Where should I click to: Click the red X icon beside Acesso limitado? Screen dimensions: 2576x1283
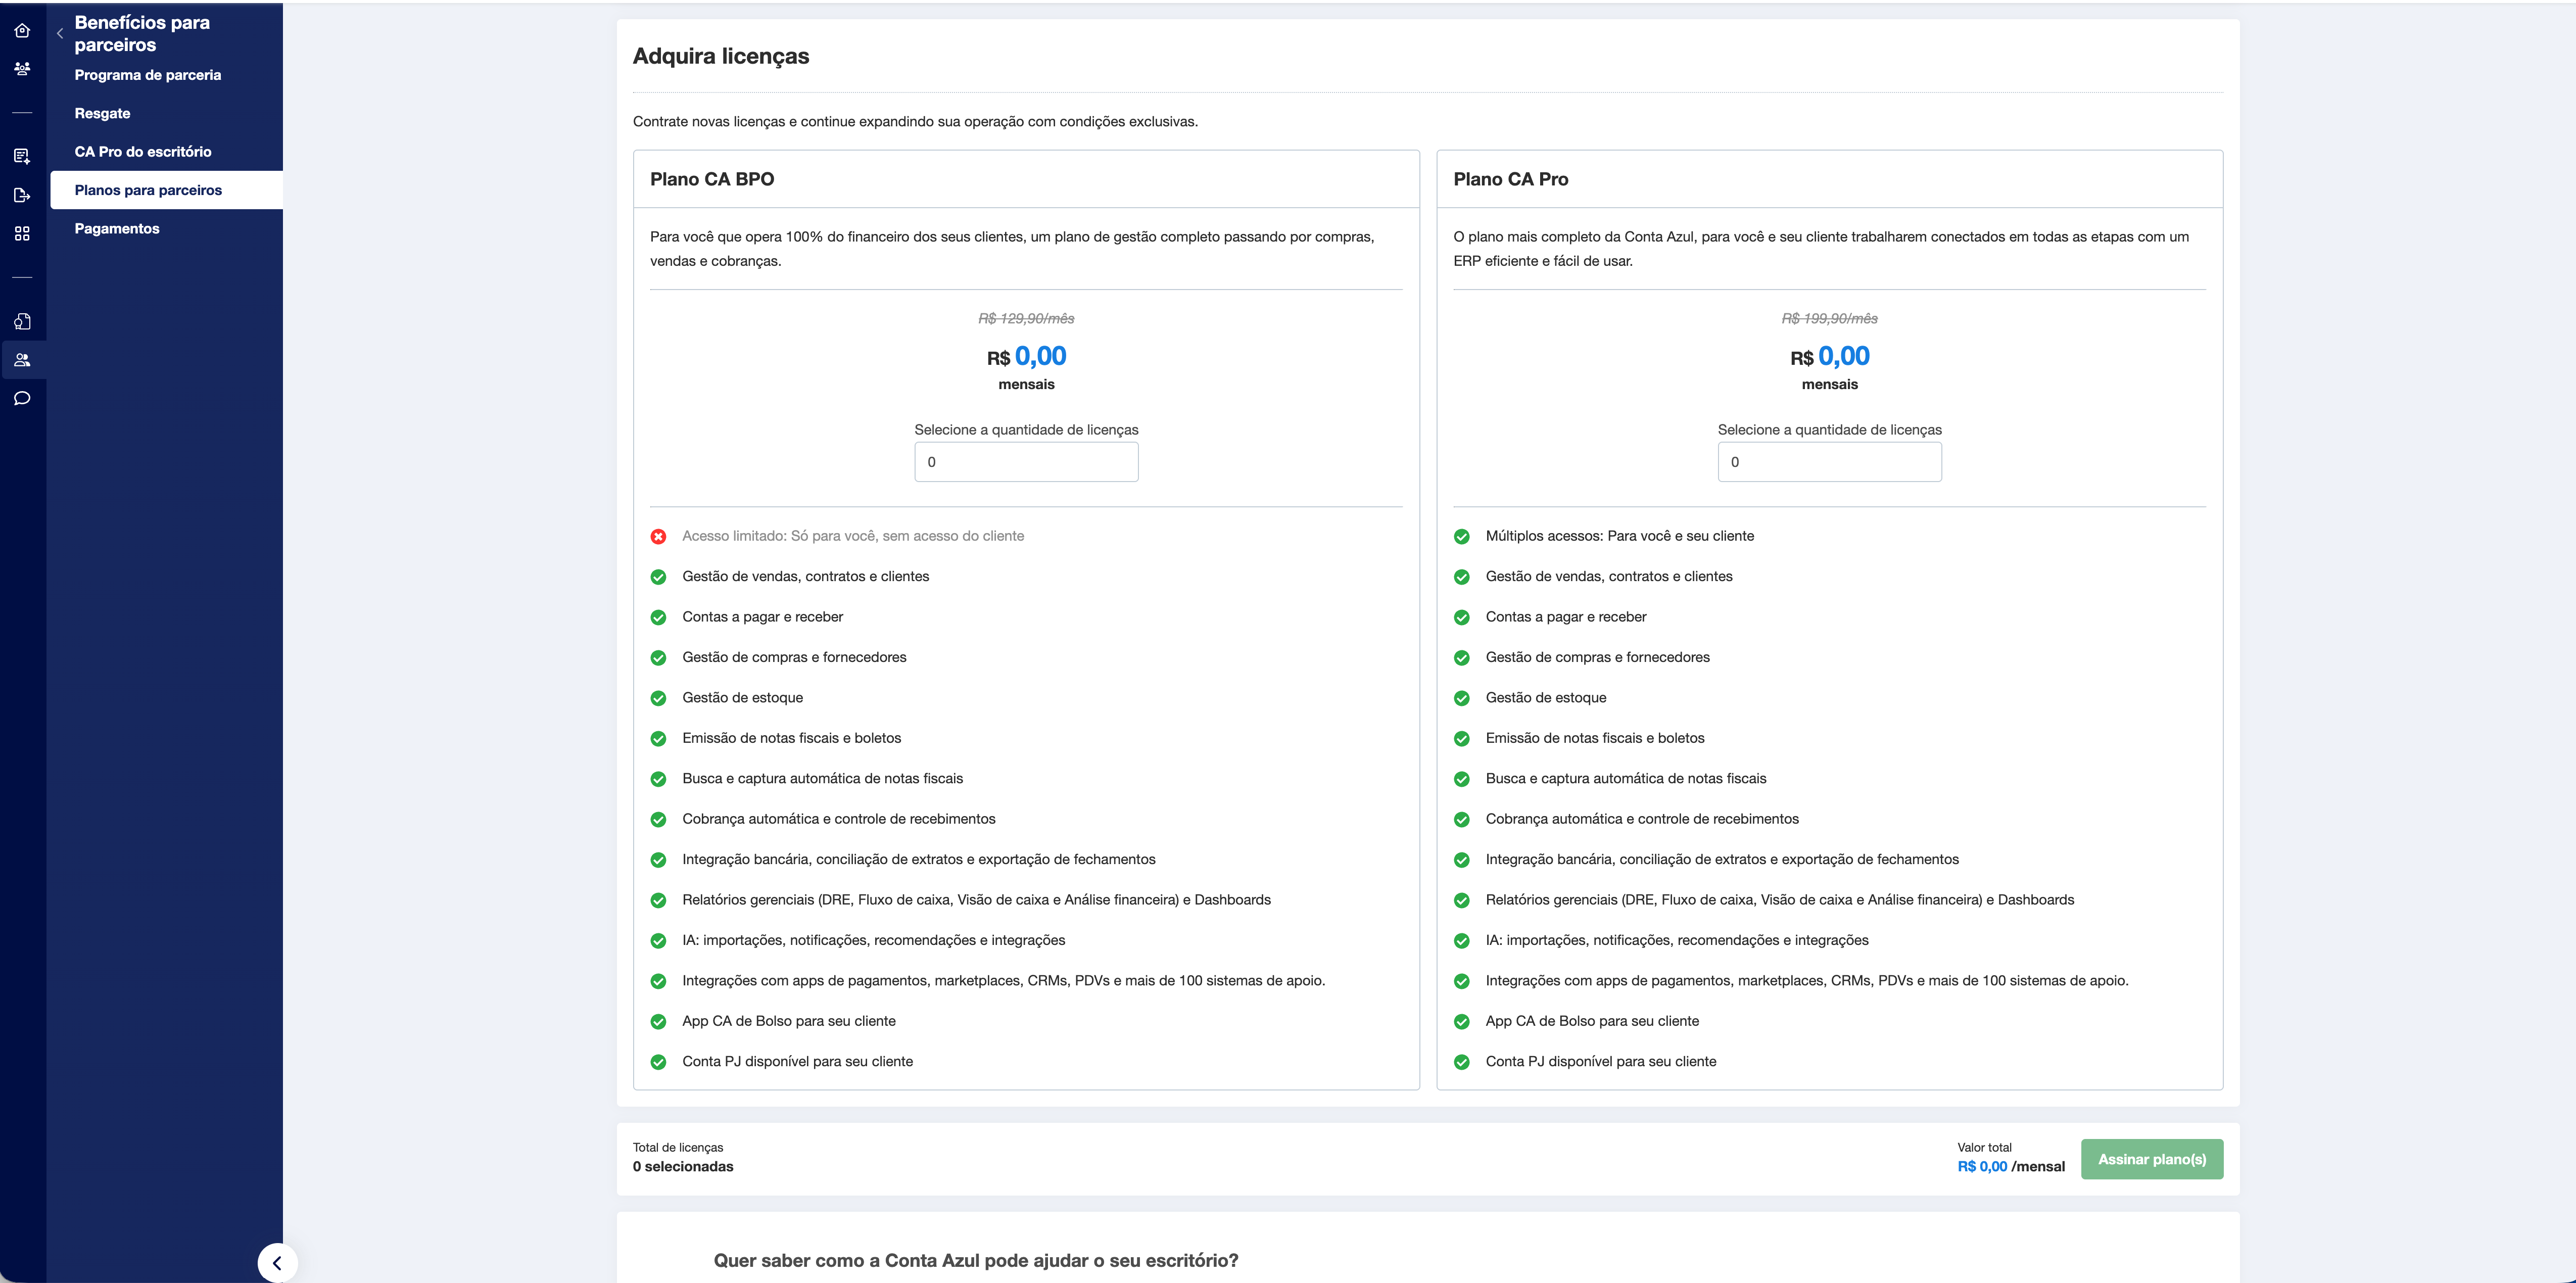click(658, 537)
